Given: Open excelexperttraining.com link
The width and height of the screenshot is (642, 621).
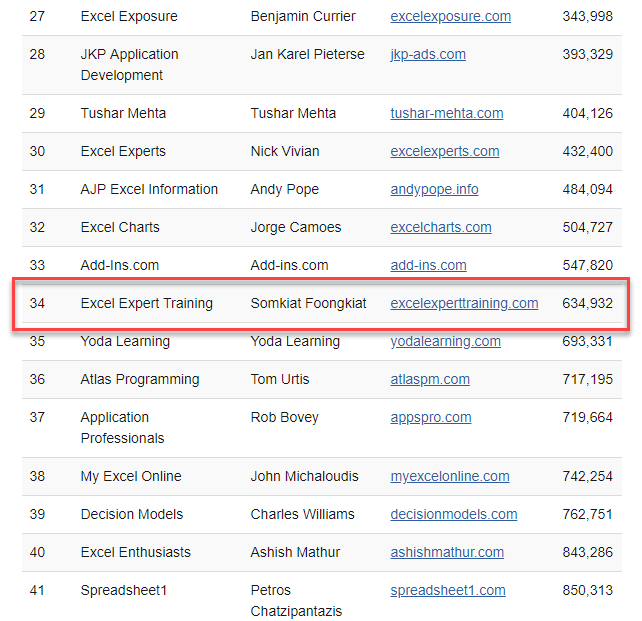Looking at the screenshot, I should click(464, 303).
